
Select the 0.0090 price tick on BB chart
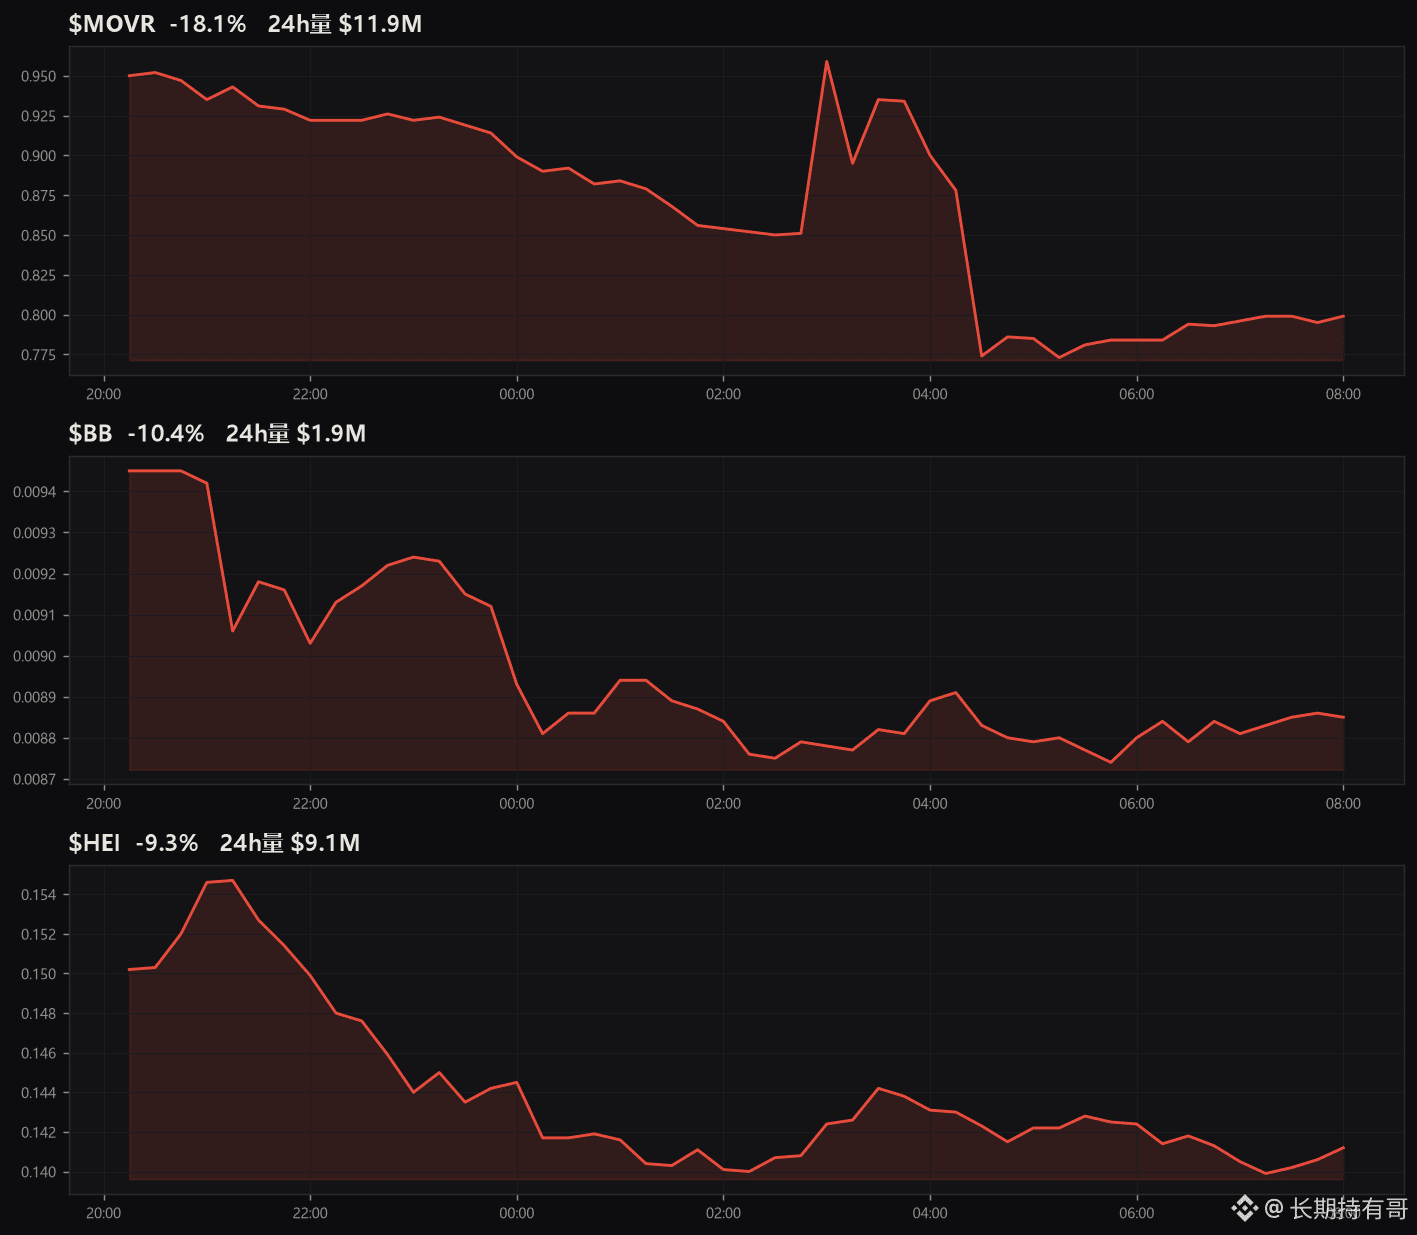click(35, 656)
